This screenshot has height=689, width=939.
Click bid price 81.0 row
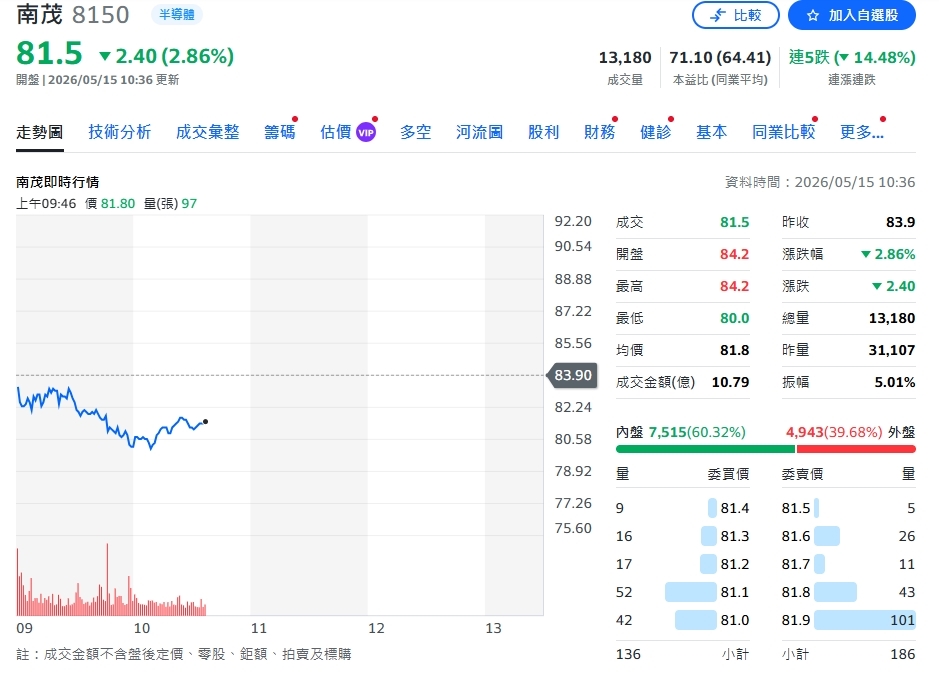click(683, 620)
